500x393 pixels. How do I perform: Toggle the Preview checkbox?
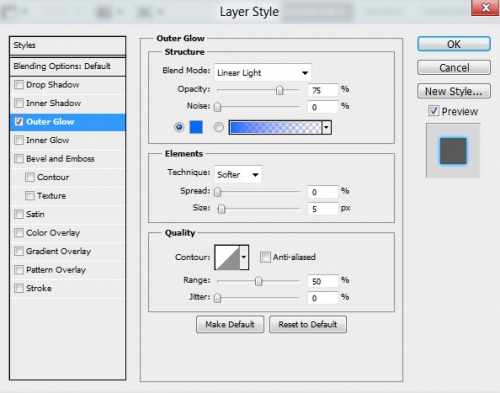pyautogui.click(x=433, y=111)
